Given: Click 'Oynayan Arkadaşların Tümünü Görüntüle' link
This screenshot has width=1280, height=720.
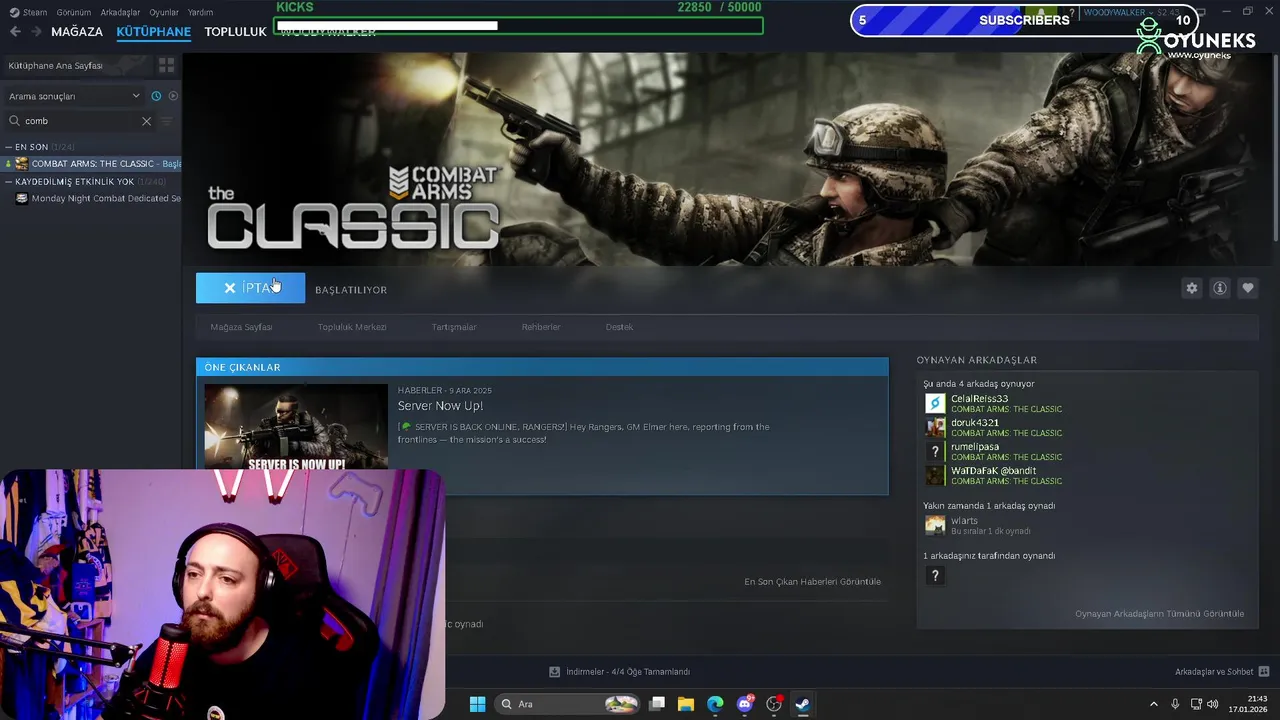Looking at the screenshot, I should pyautogui.click(x=1159, y=614).
